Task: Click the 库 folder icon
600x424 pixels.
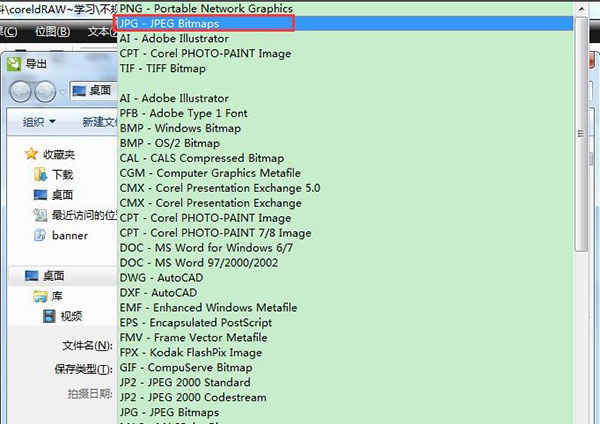Action: pos(41,296)
